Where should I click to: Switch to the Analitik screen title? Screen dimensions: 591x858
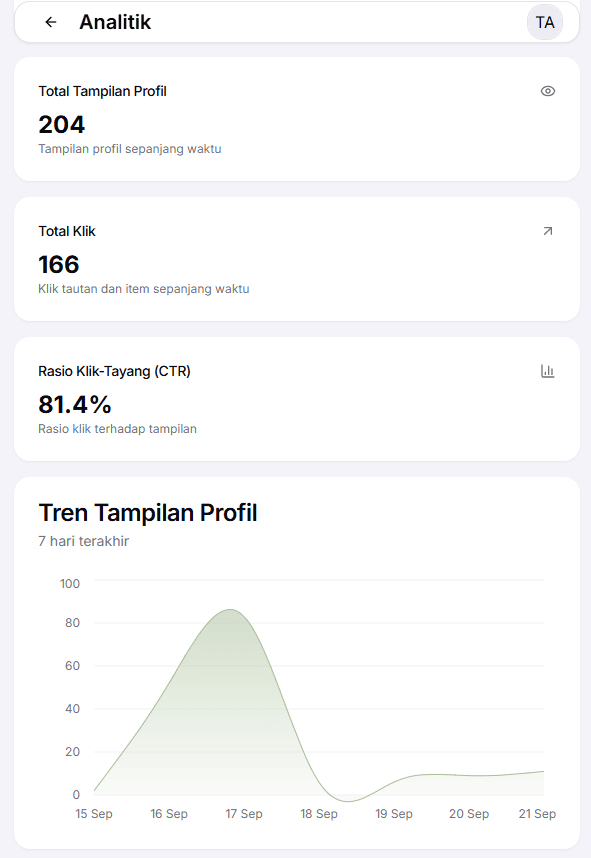click(x=117, y=21)
